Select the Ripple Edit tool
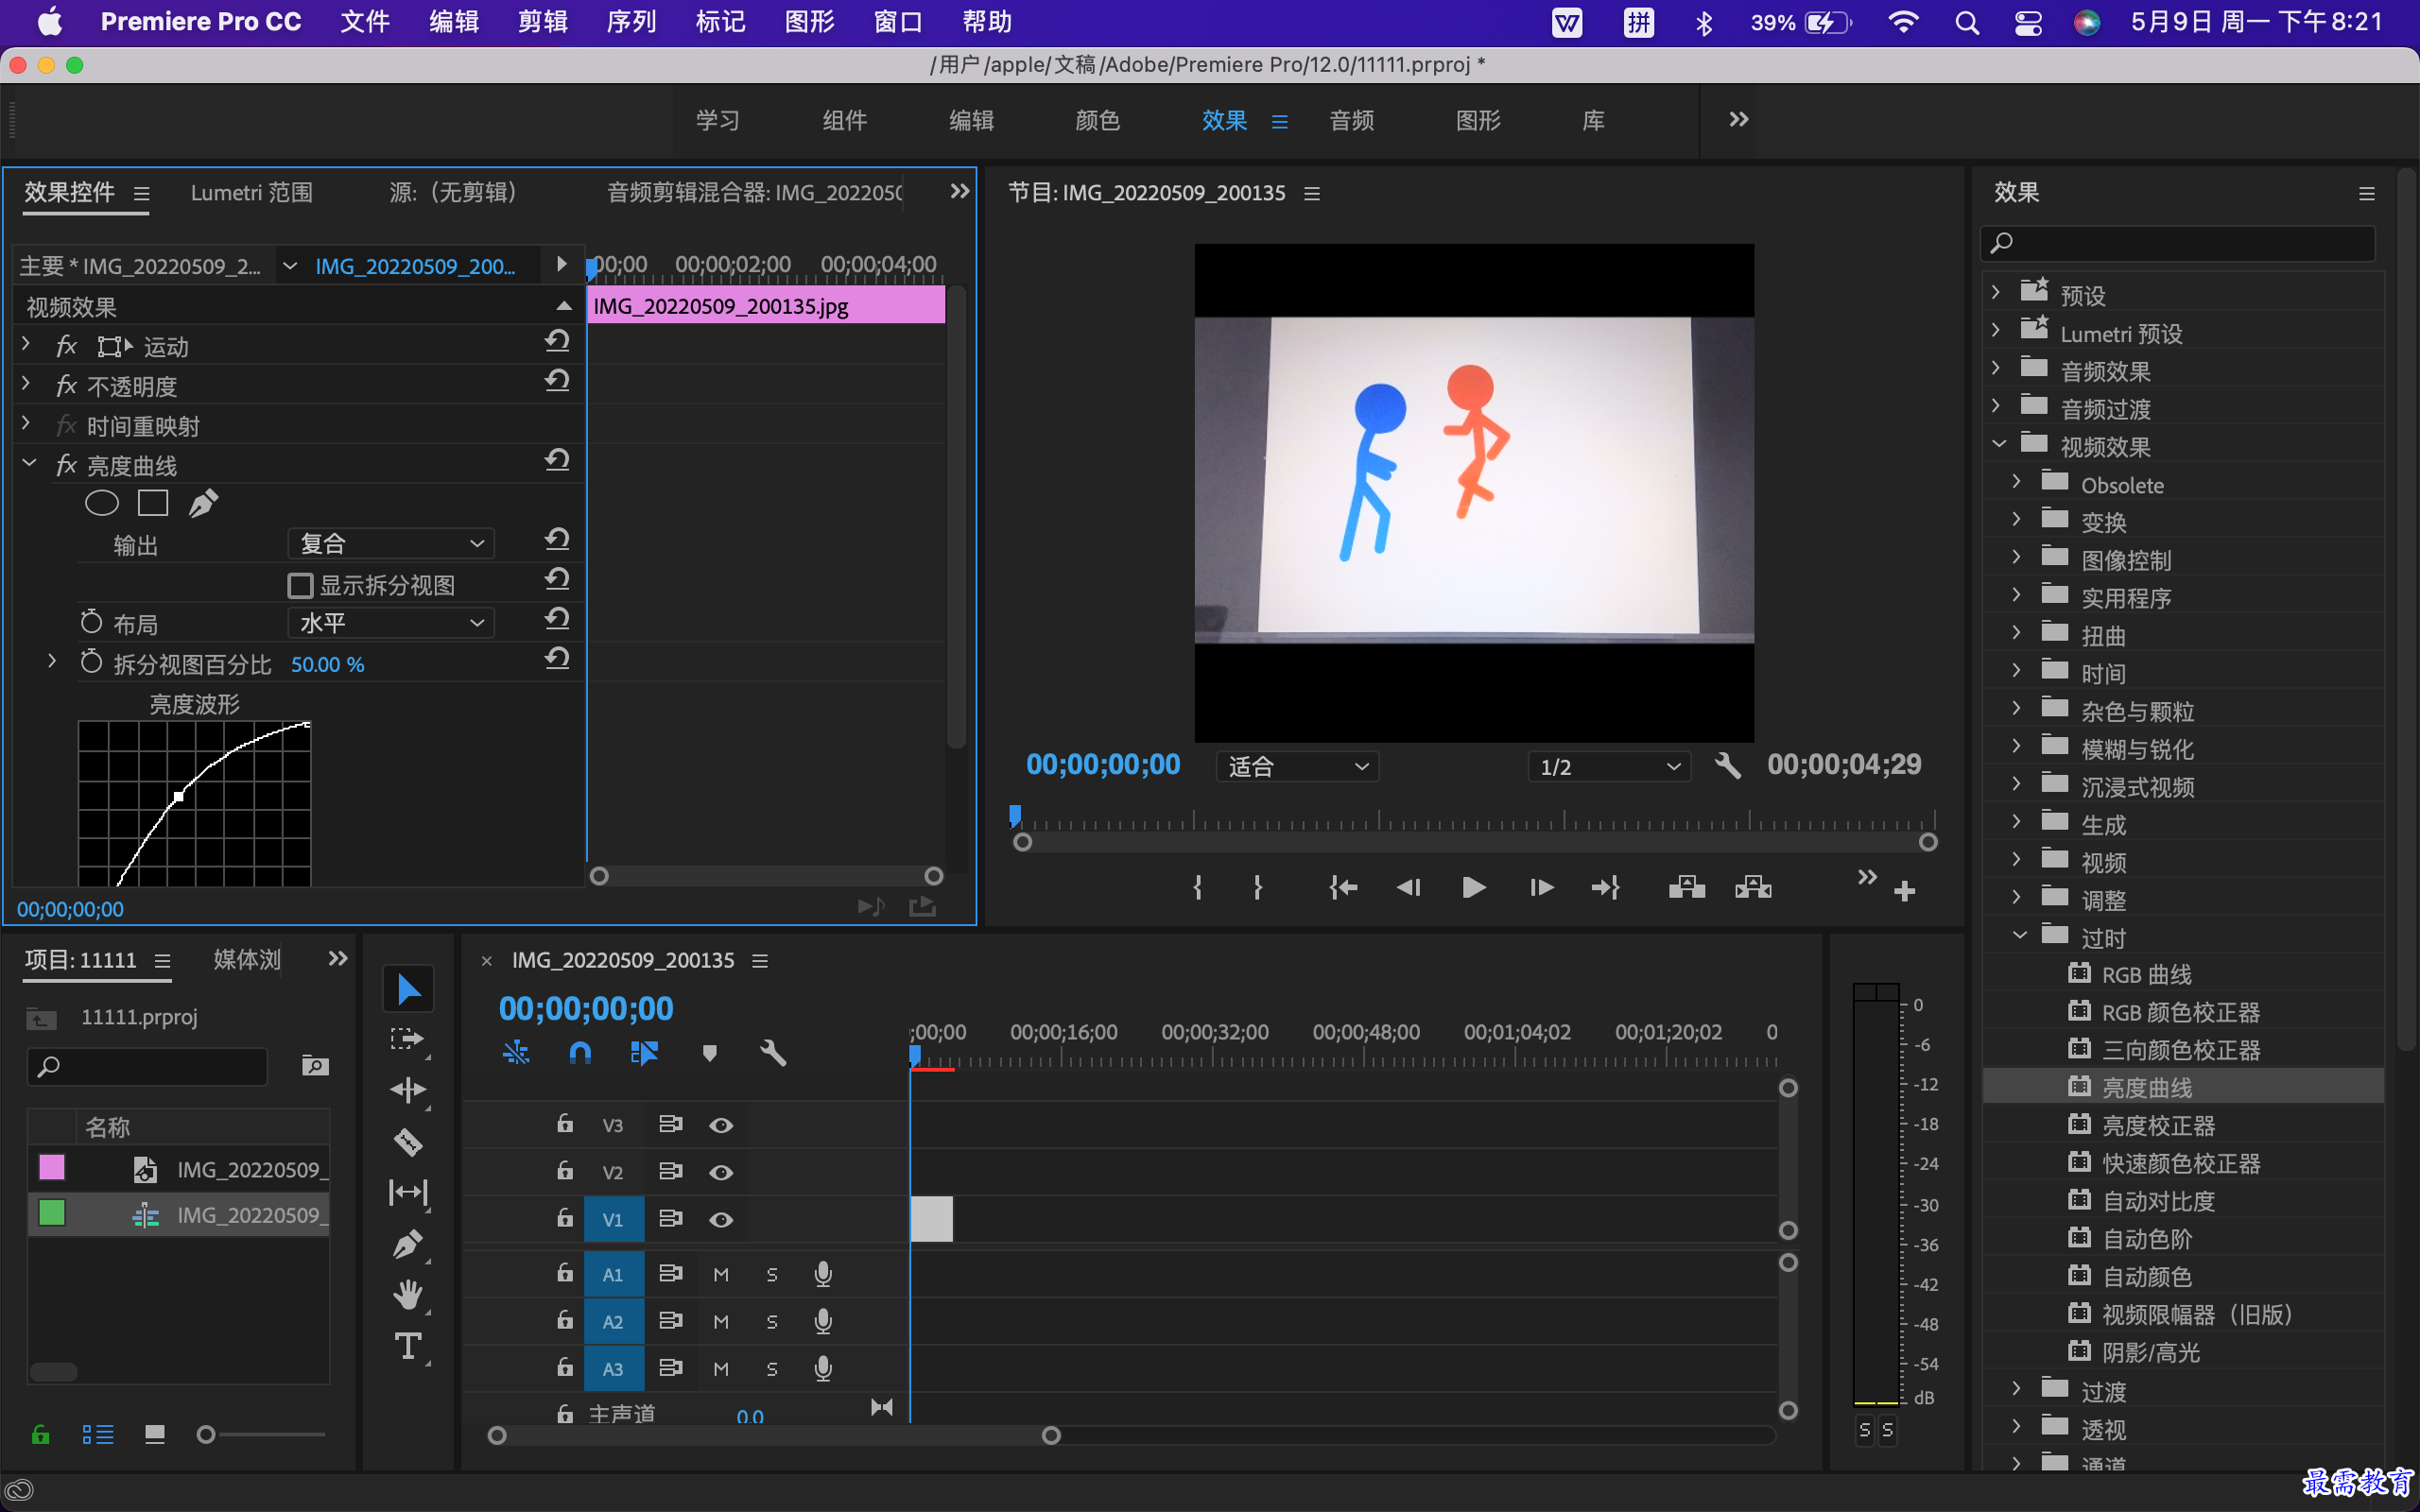The image size is (2420, 1512). point(408,1089)
